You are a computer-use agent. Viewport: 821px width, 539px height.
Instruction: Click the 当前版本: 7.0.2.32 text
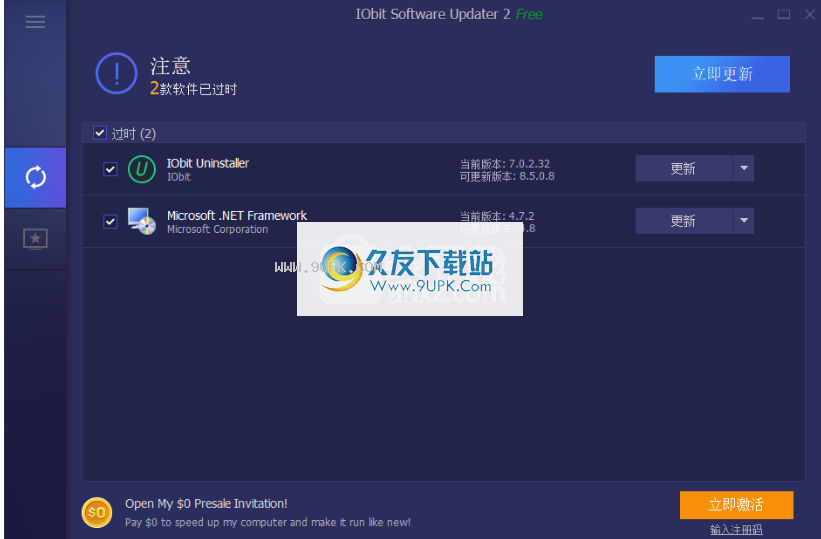[505, 164]
